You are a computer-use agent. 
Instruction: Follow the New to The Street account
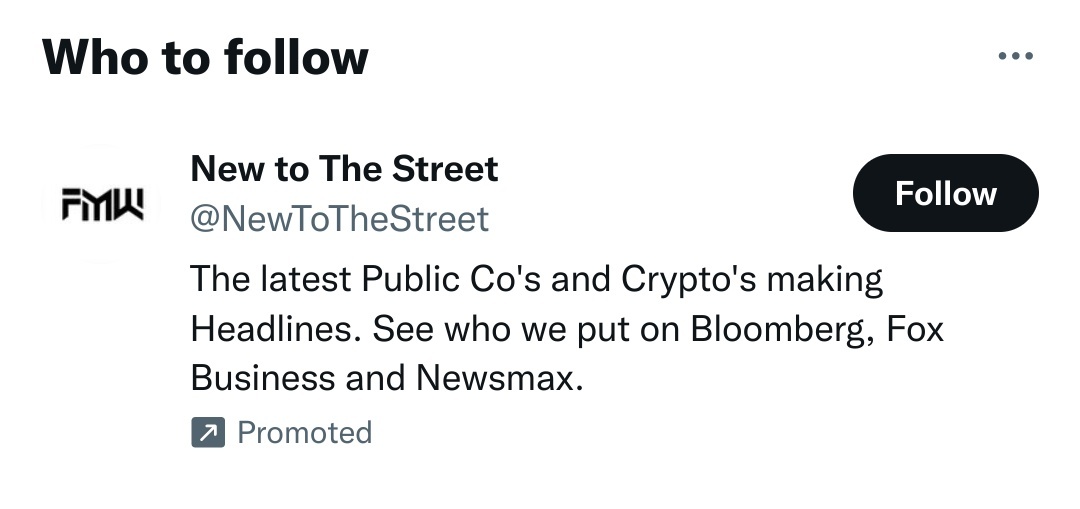coord(945,193)
